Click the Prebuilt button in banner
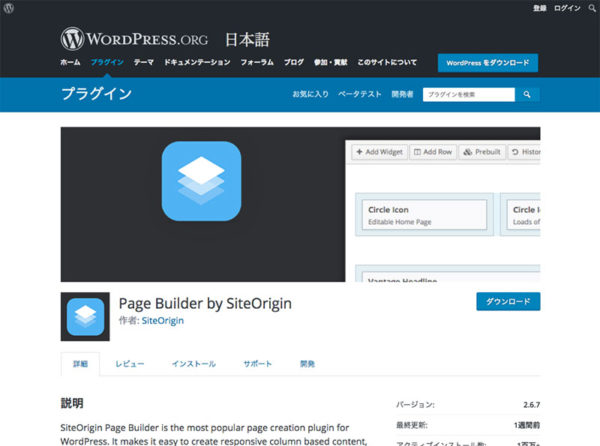Screen dimensions: 600x446 tap(482, 152)
